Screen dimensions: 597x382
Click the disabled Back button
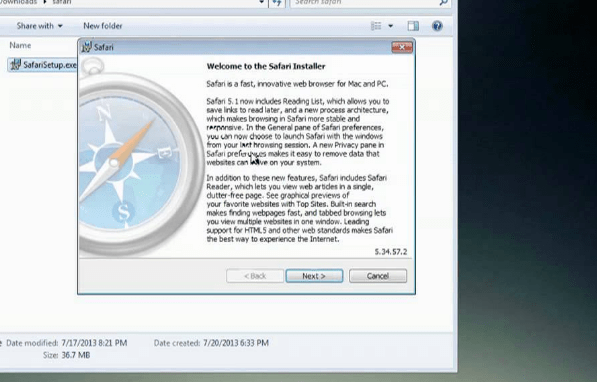255,276
